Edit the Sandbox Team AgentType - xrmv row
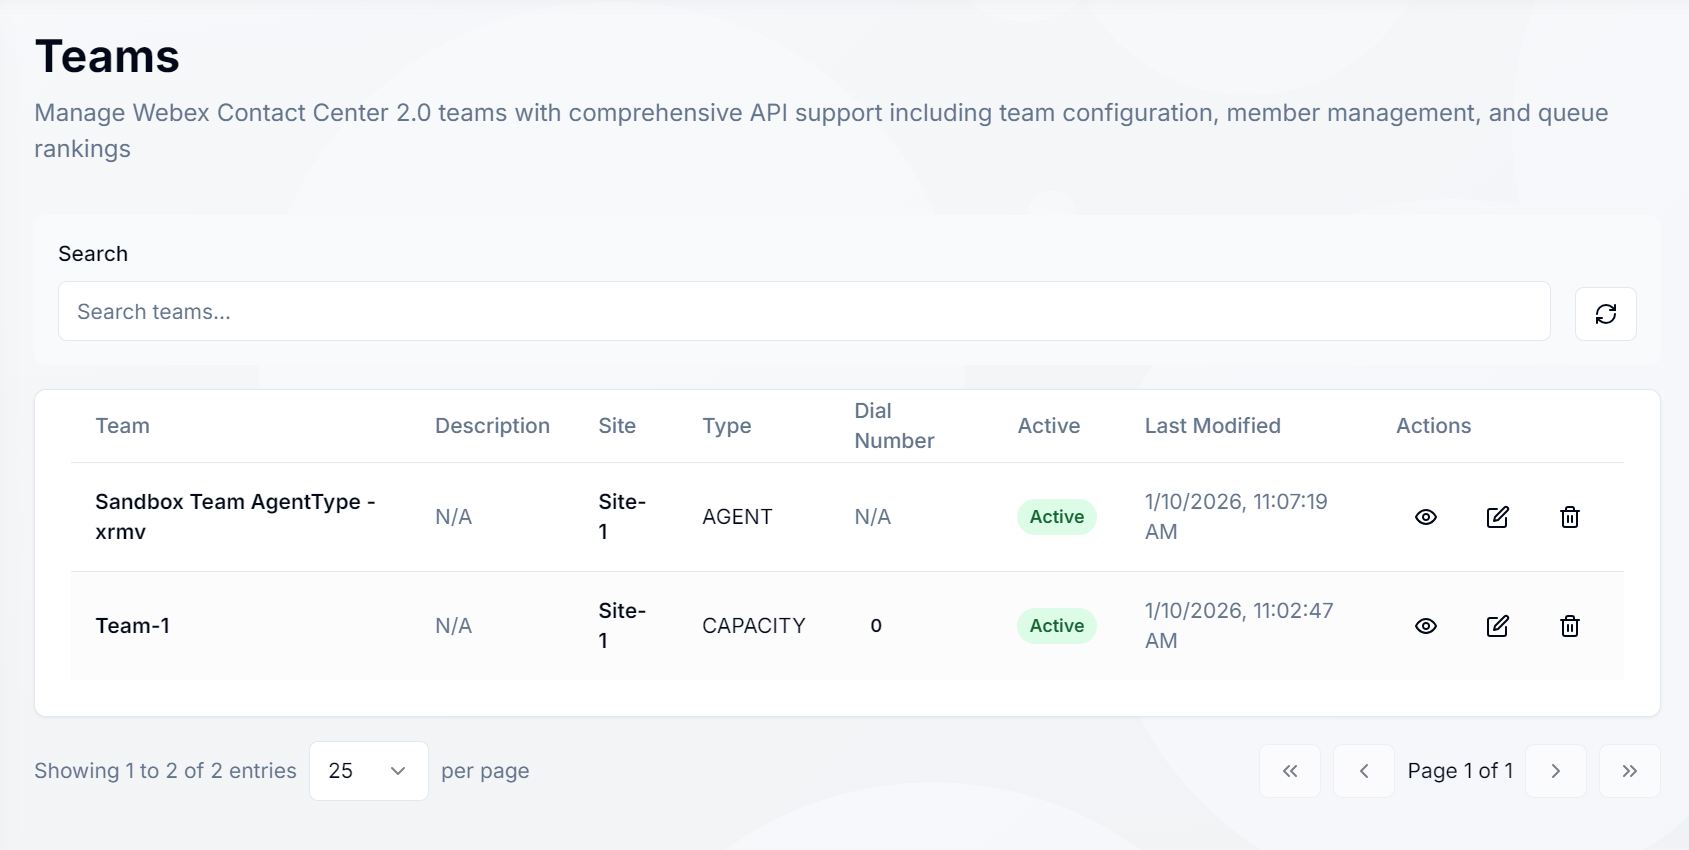The height and width of the screenshot is (850, 1689). 1497,517
